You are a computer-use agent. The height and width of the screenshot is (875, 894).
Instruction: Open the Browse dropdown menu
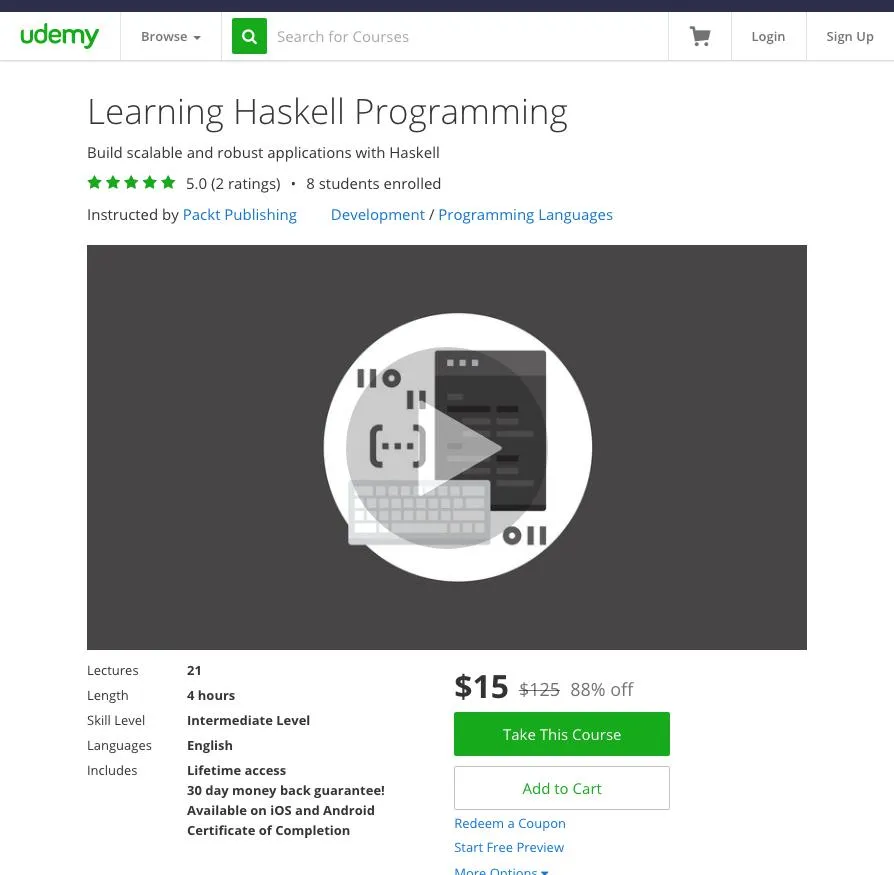(170, 37)
